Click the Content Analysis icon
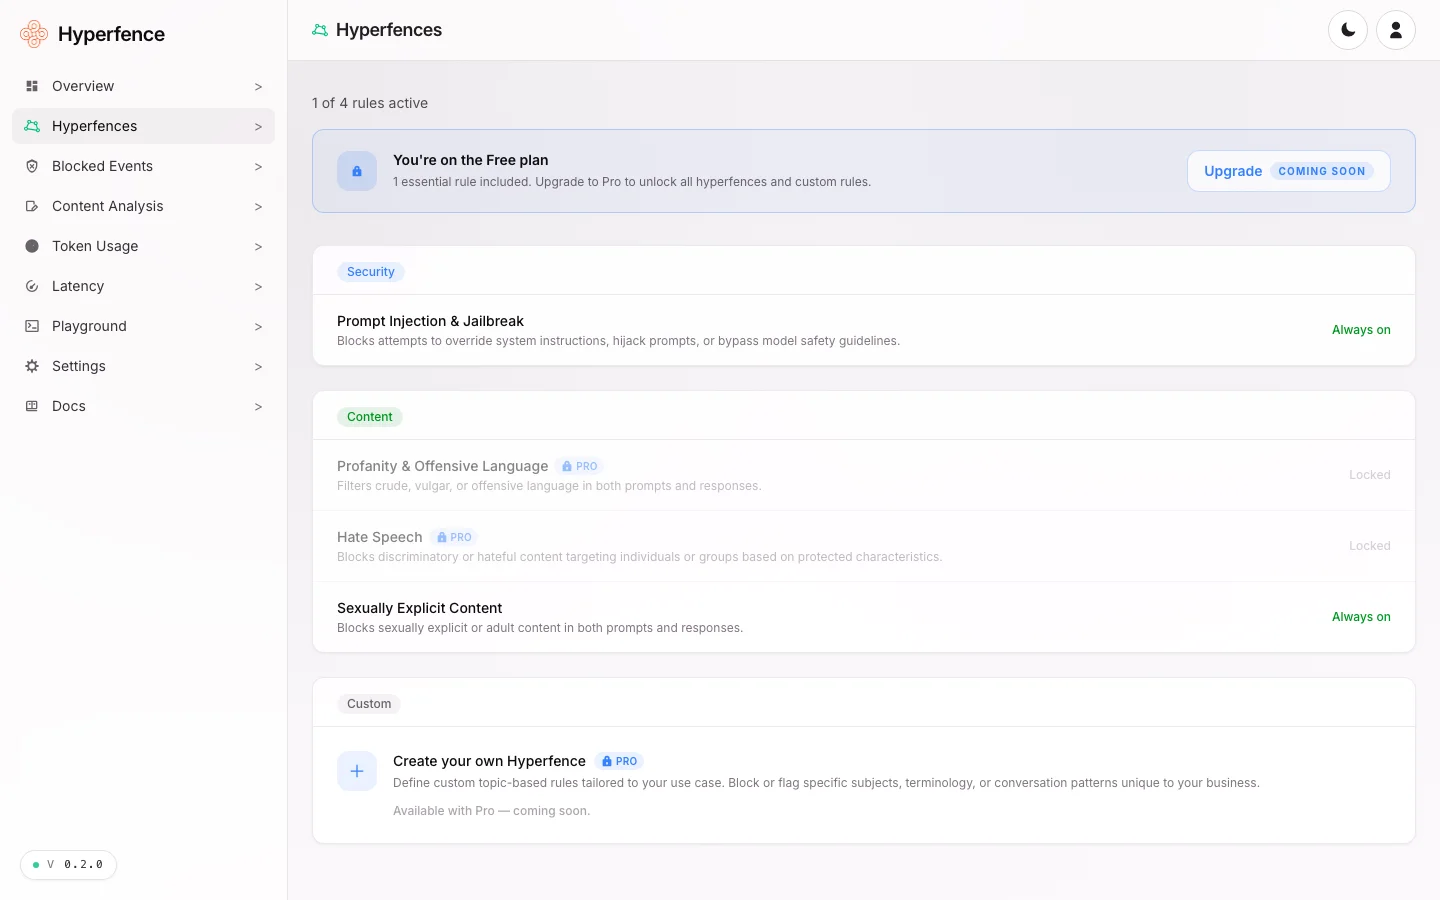 (x=32, y=206)
